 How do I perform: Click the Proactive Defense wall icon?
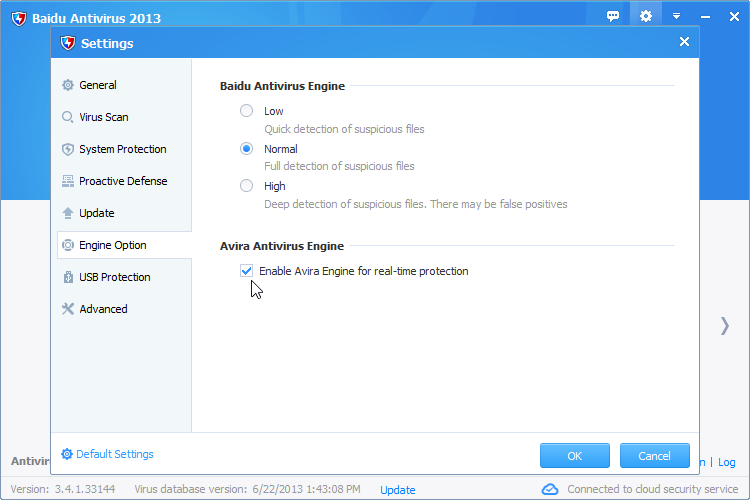pyautogui.click(x=68, y=181)
